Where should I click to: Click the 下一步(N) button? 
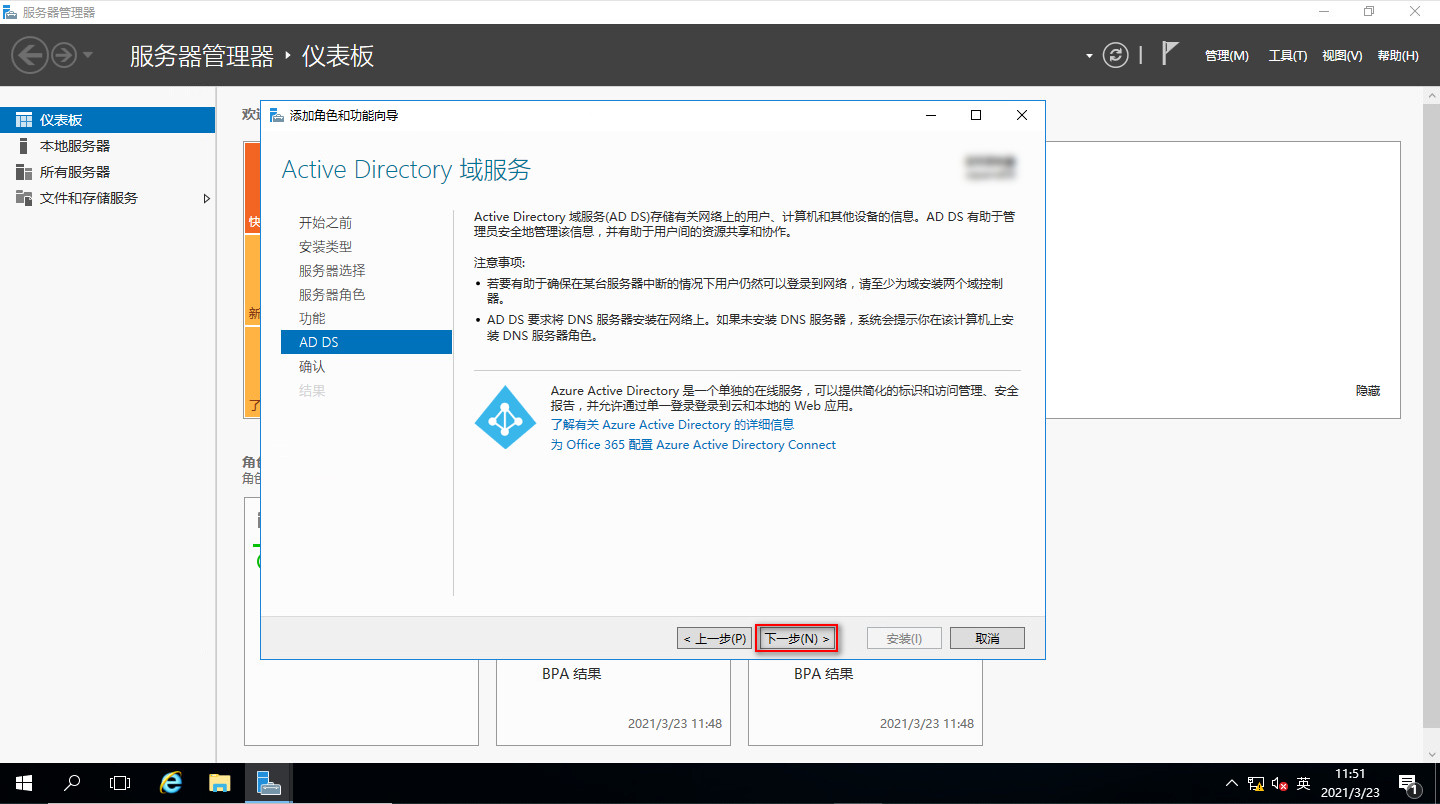point(796,638)
